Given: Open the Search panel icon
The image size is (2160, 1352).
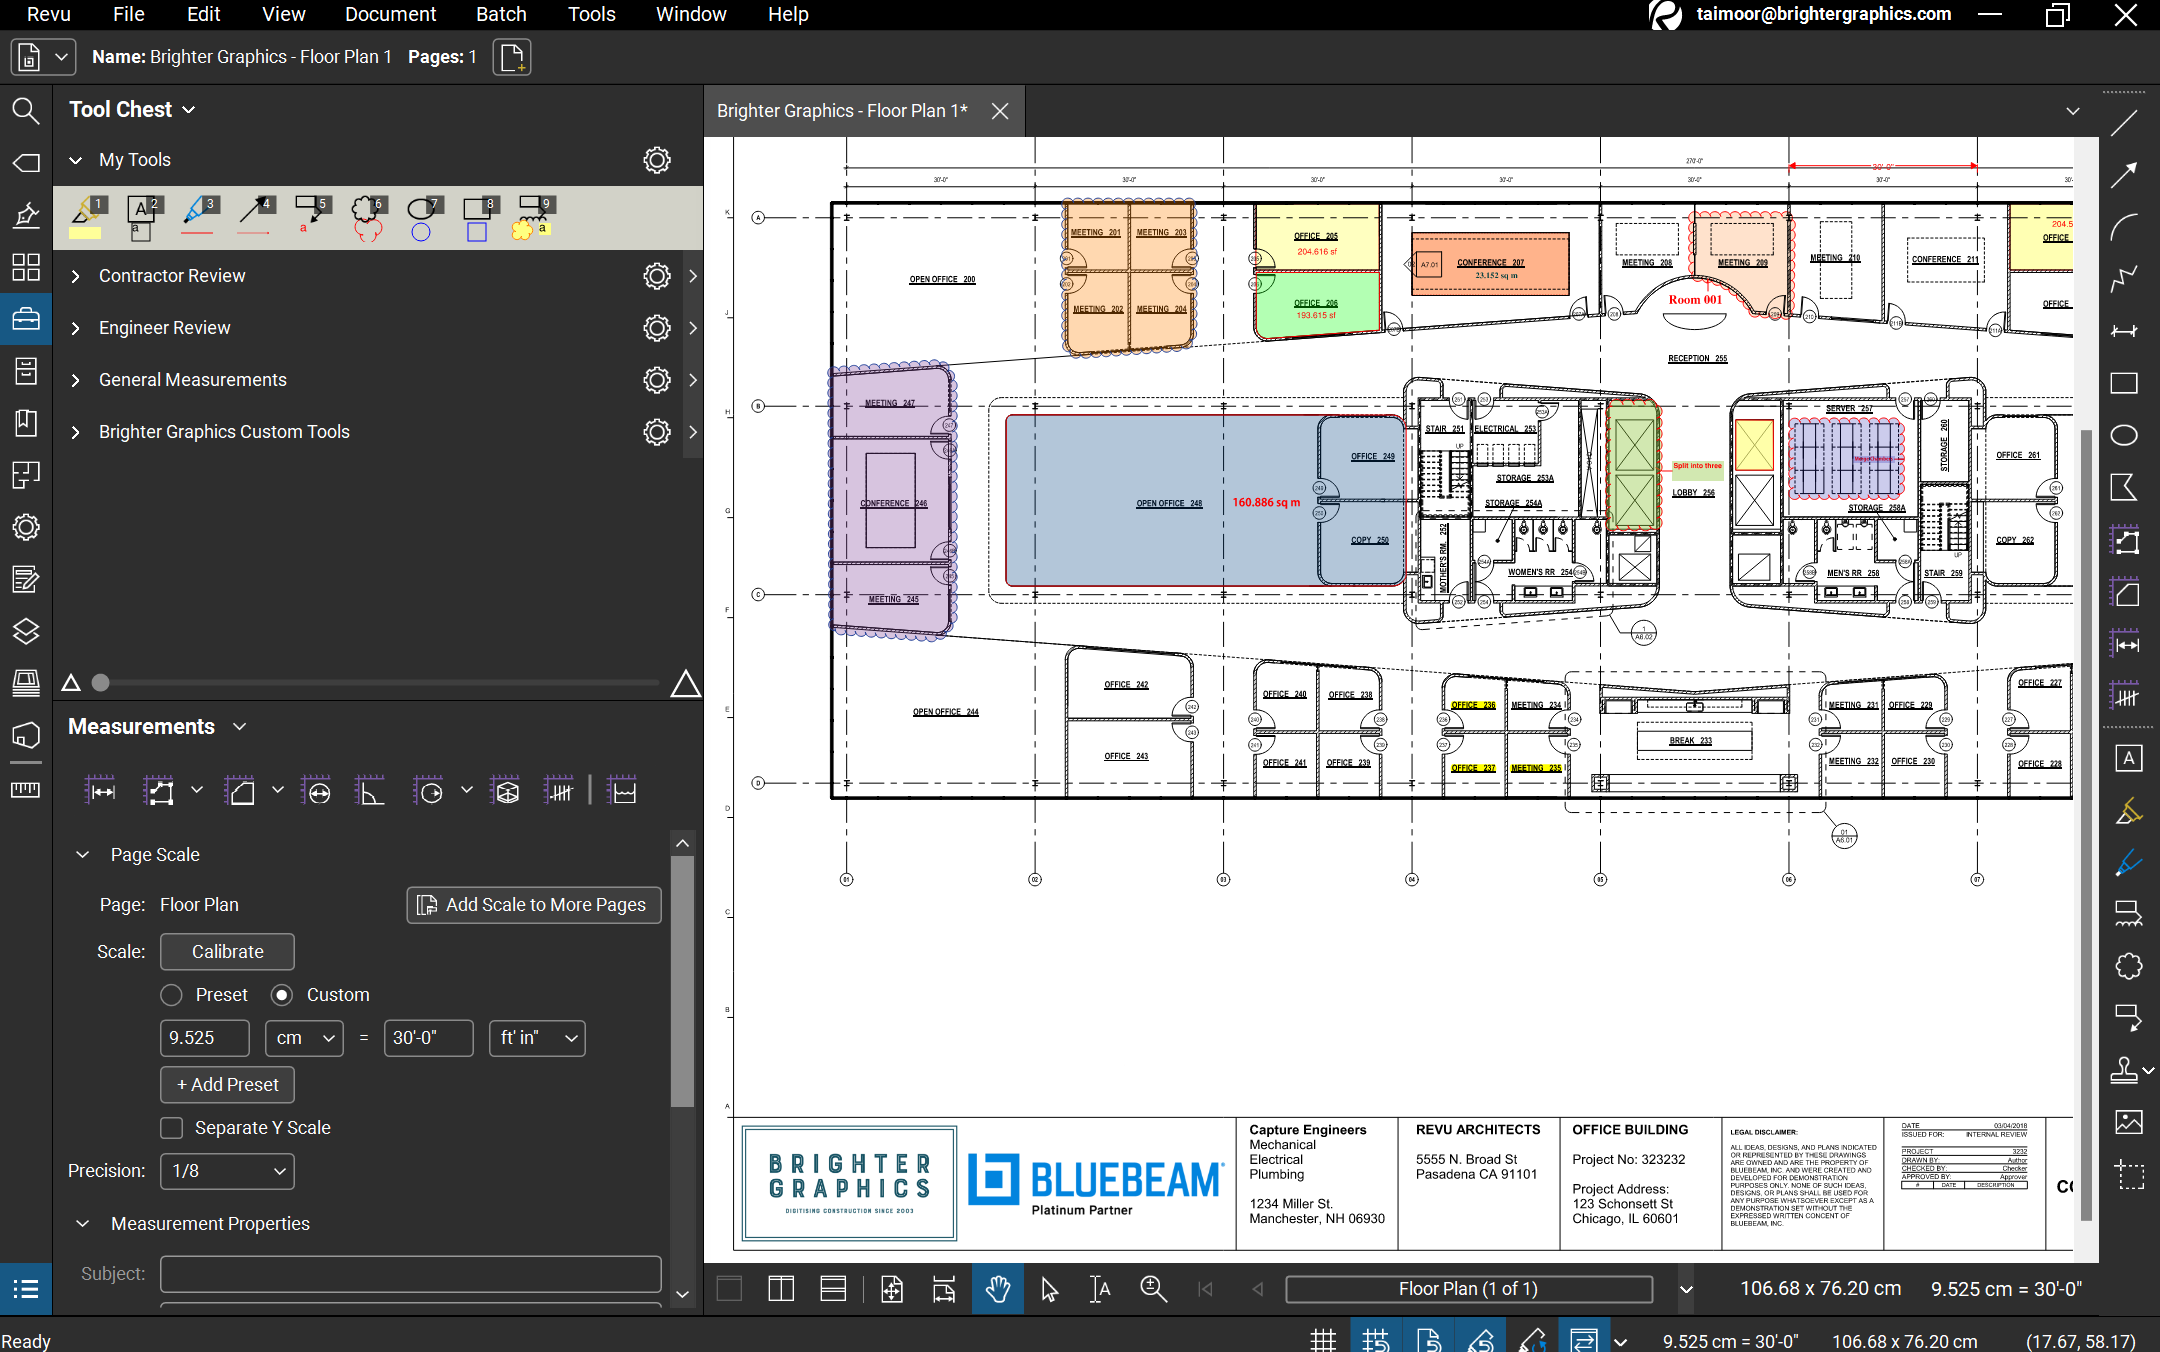Looking at the screenshot, I should pos(26,110).
